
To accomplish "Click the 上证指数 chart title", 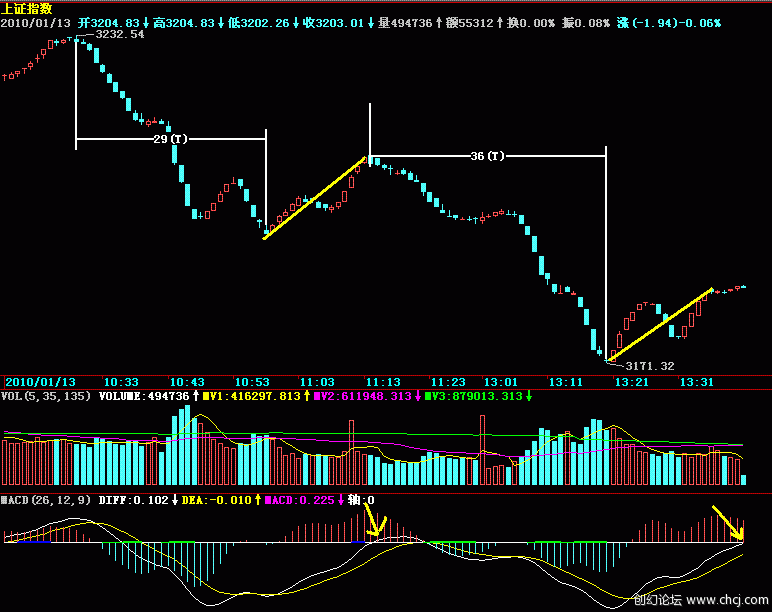I will click(28, 8).
